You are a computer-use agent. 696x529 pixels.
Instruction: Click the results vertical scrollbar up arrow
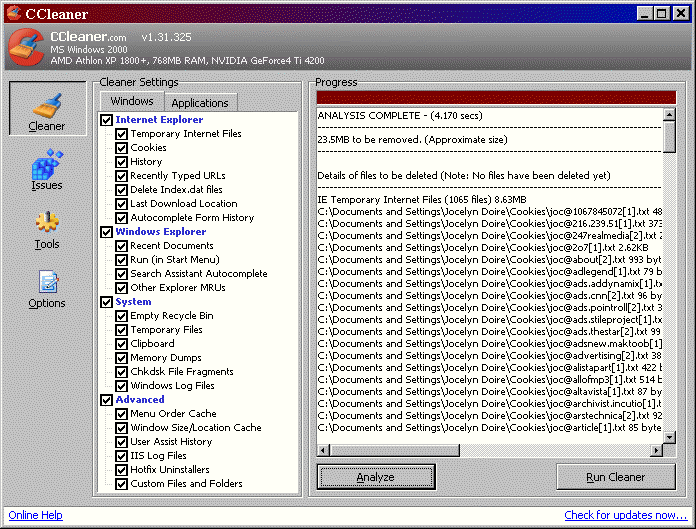pyautogui.click(x=669, y=114)
